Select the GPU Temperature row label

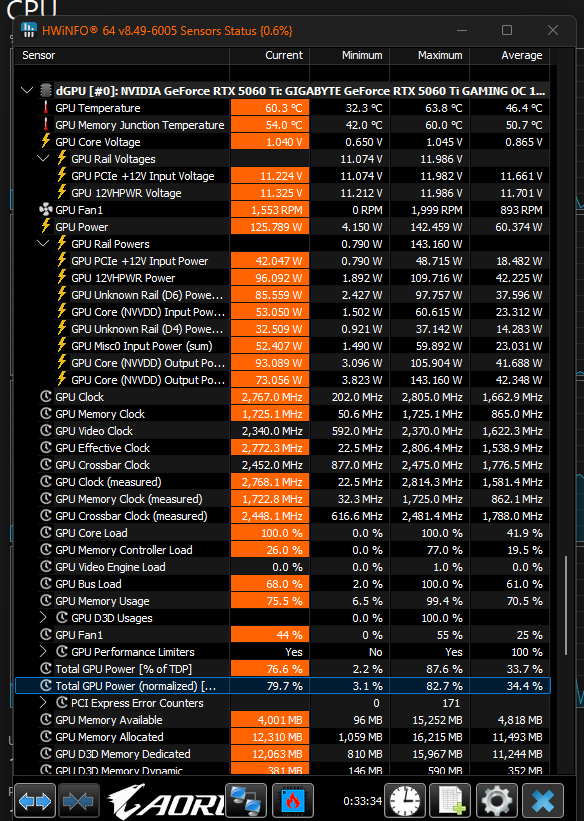(x=98, y=108)
